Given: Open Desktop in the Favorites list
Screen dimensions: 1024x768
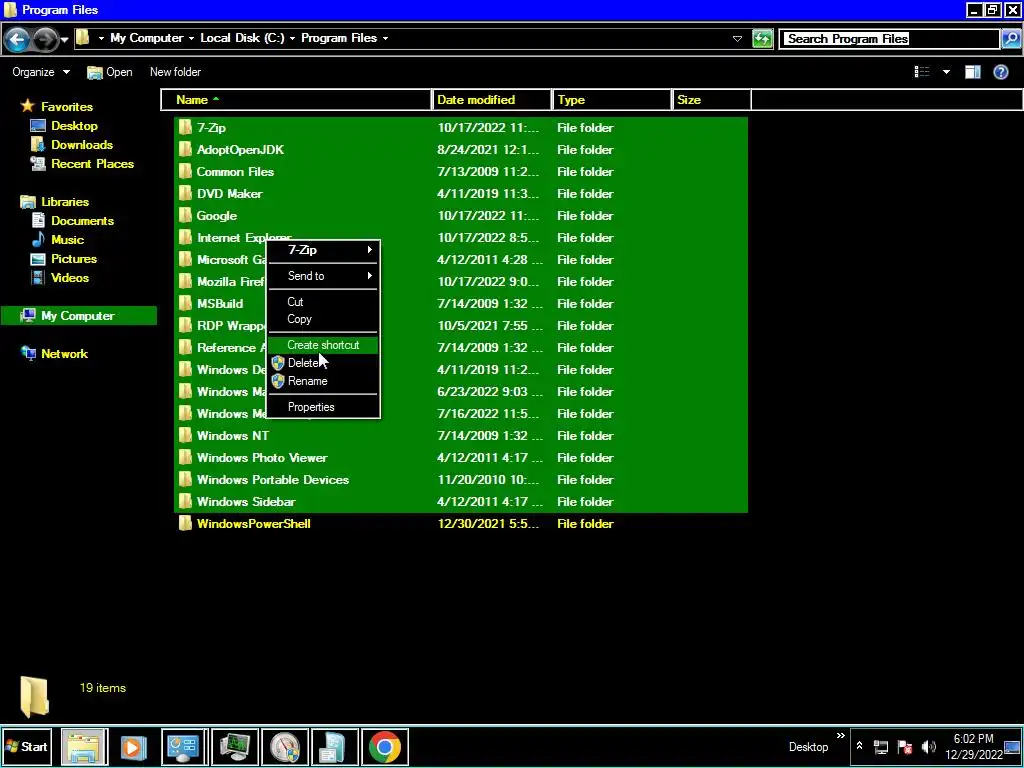Looking at the screenshot, I should pos(74,125).
